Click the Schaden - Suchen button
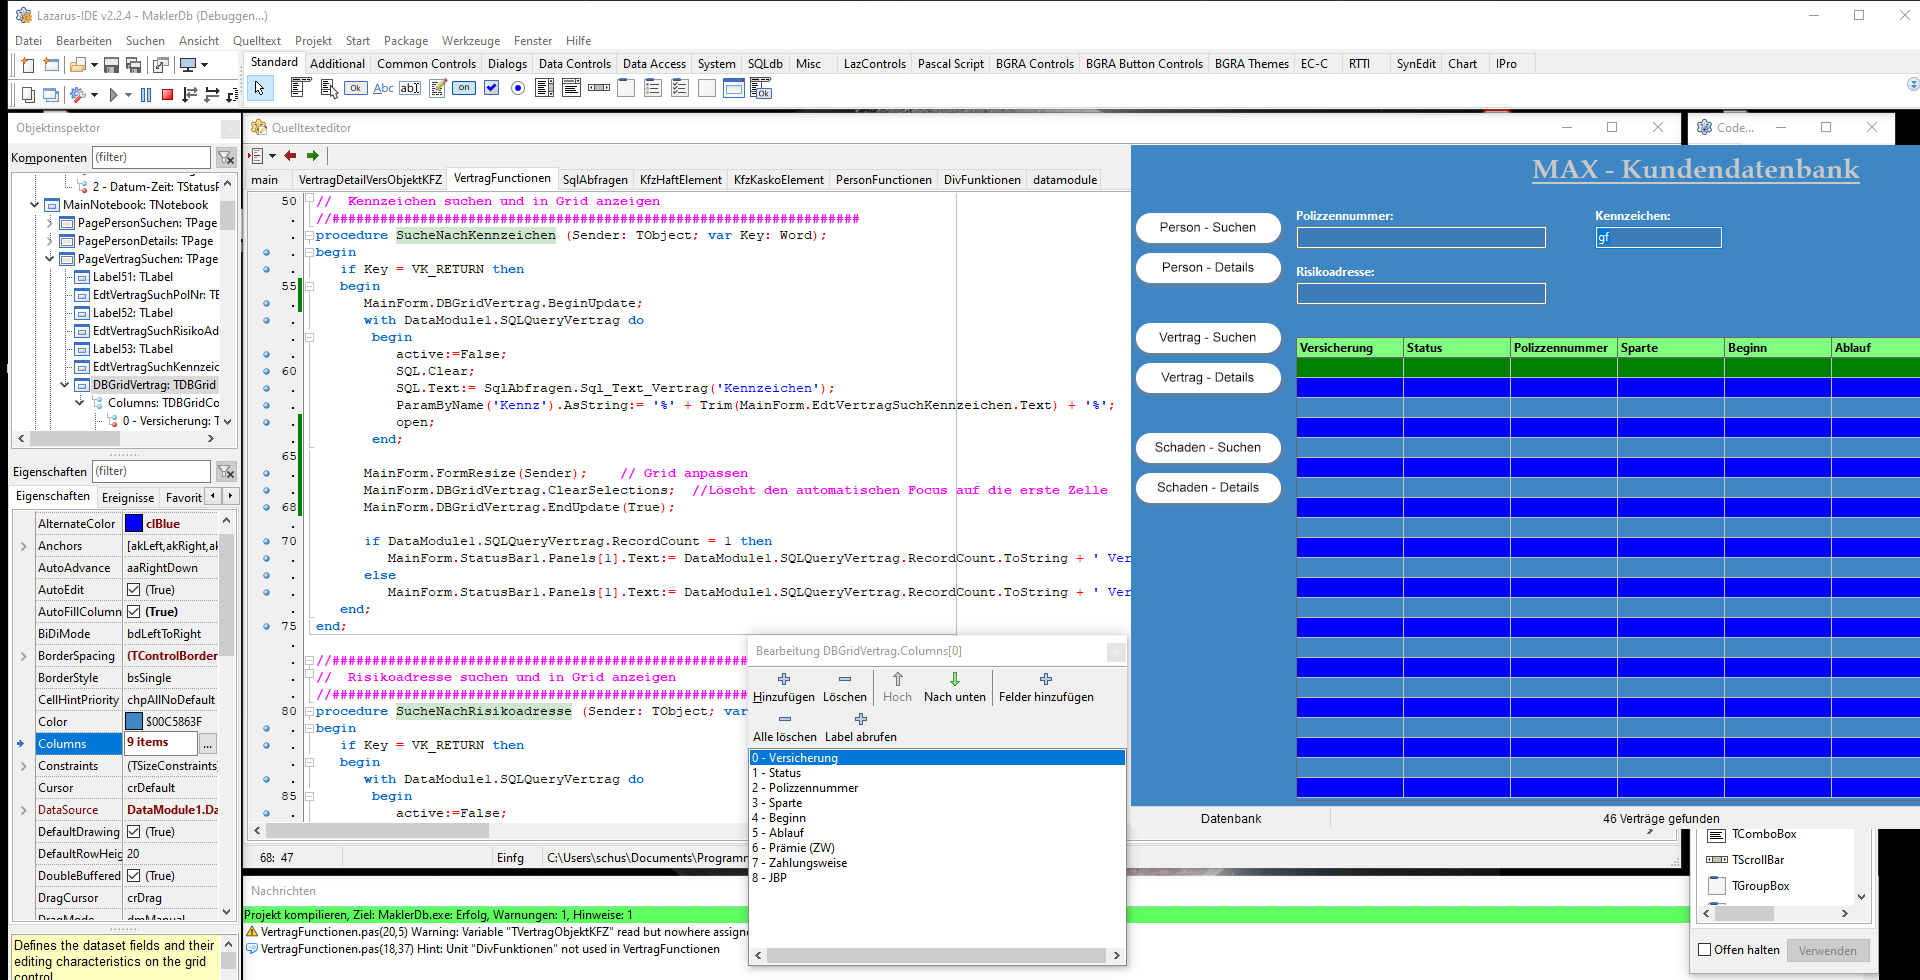The height and width of the screenshot is (980, 1920). point(1207,448)
